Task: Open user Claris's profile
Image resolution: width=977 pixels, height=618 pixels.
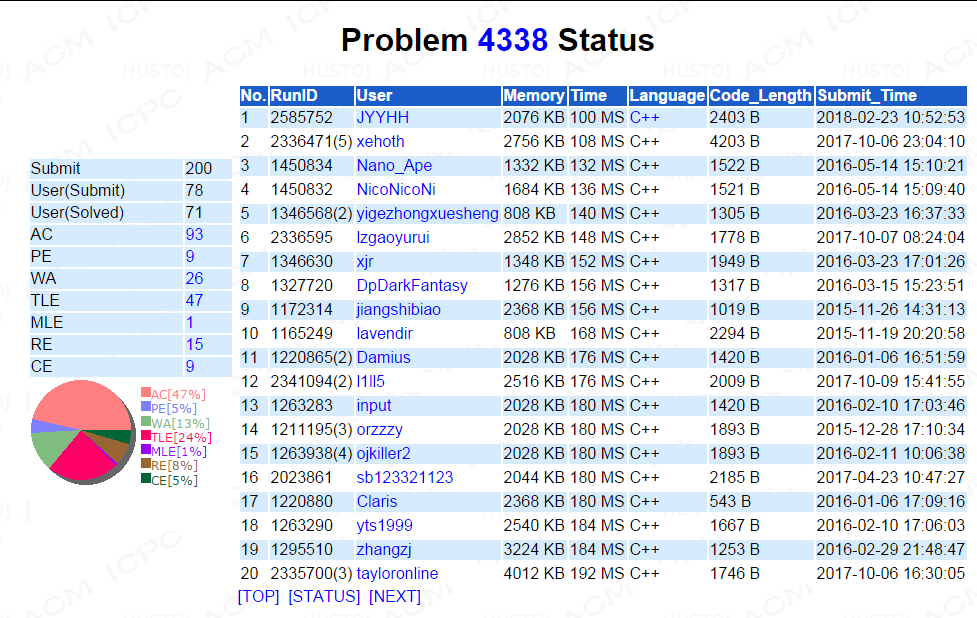Action: [376, 502]
